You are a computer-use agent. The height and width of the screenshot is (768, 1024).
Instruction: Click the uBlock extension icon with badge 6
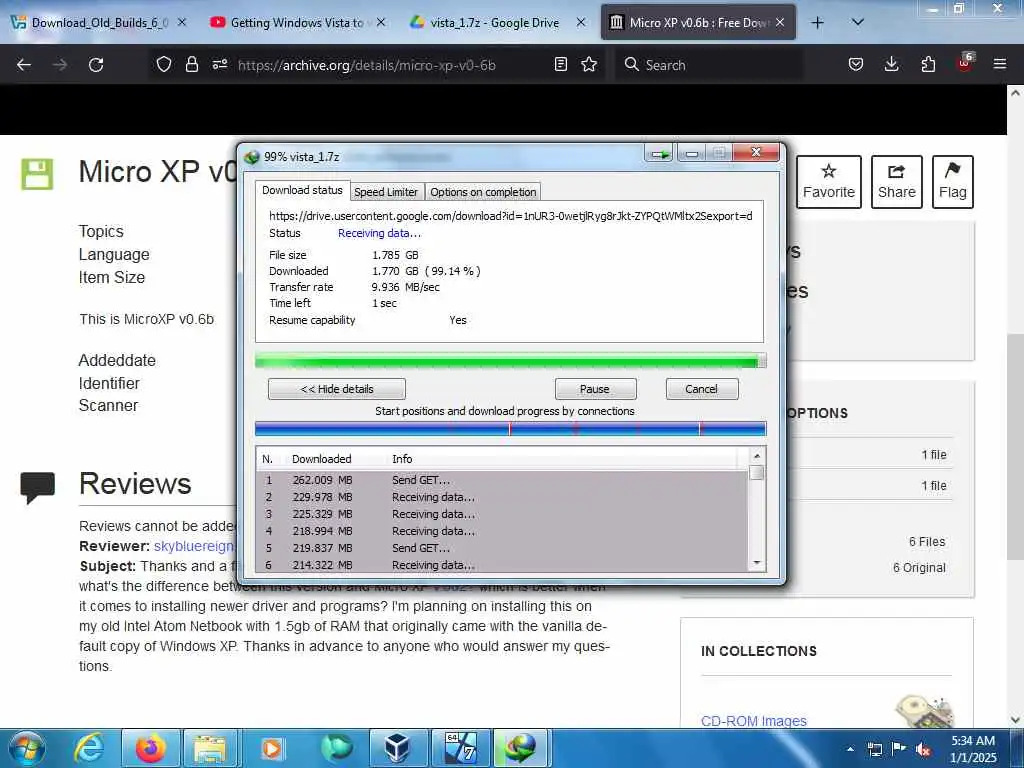coord(965,63)
